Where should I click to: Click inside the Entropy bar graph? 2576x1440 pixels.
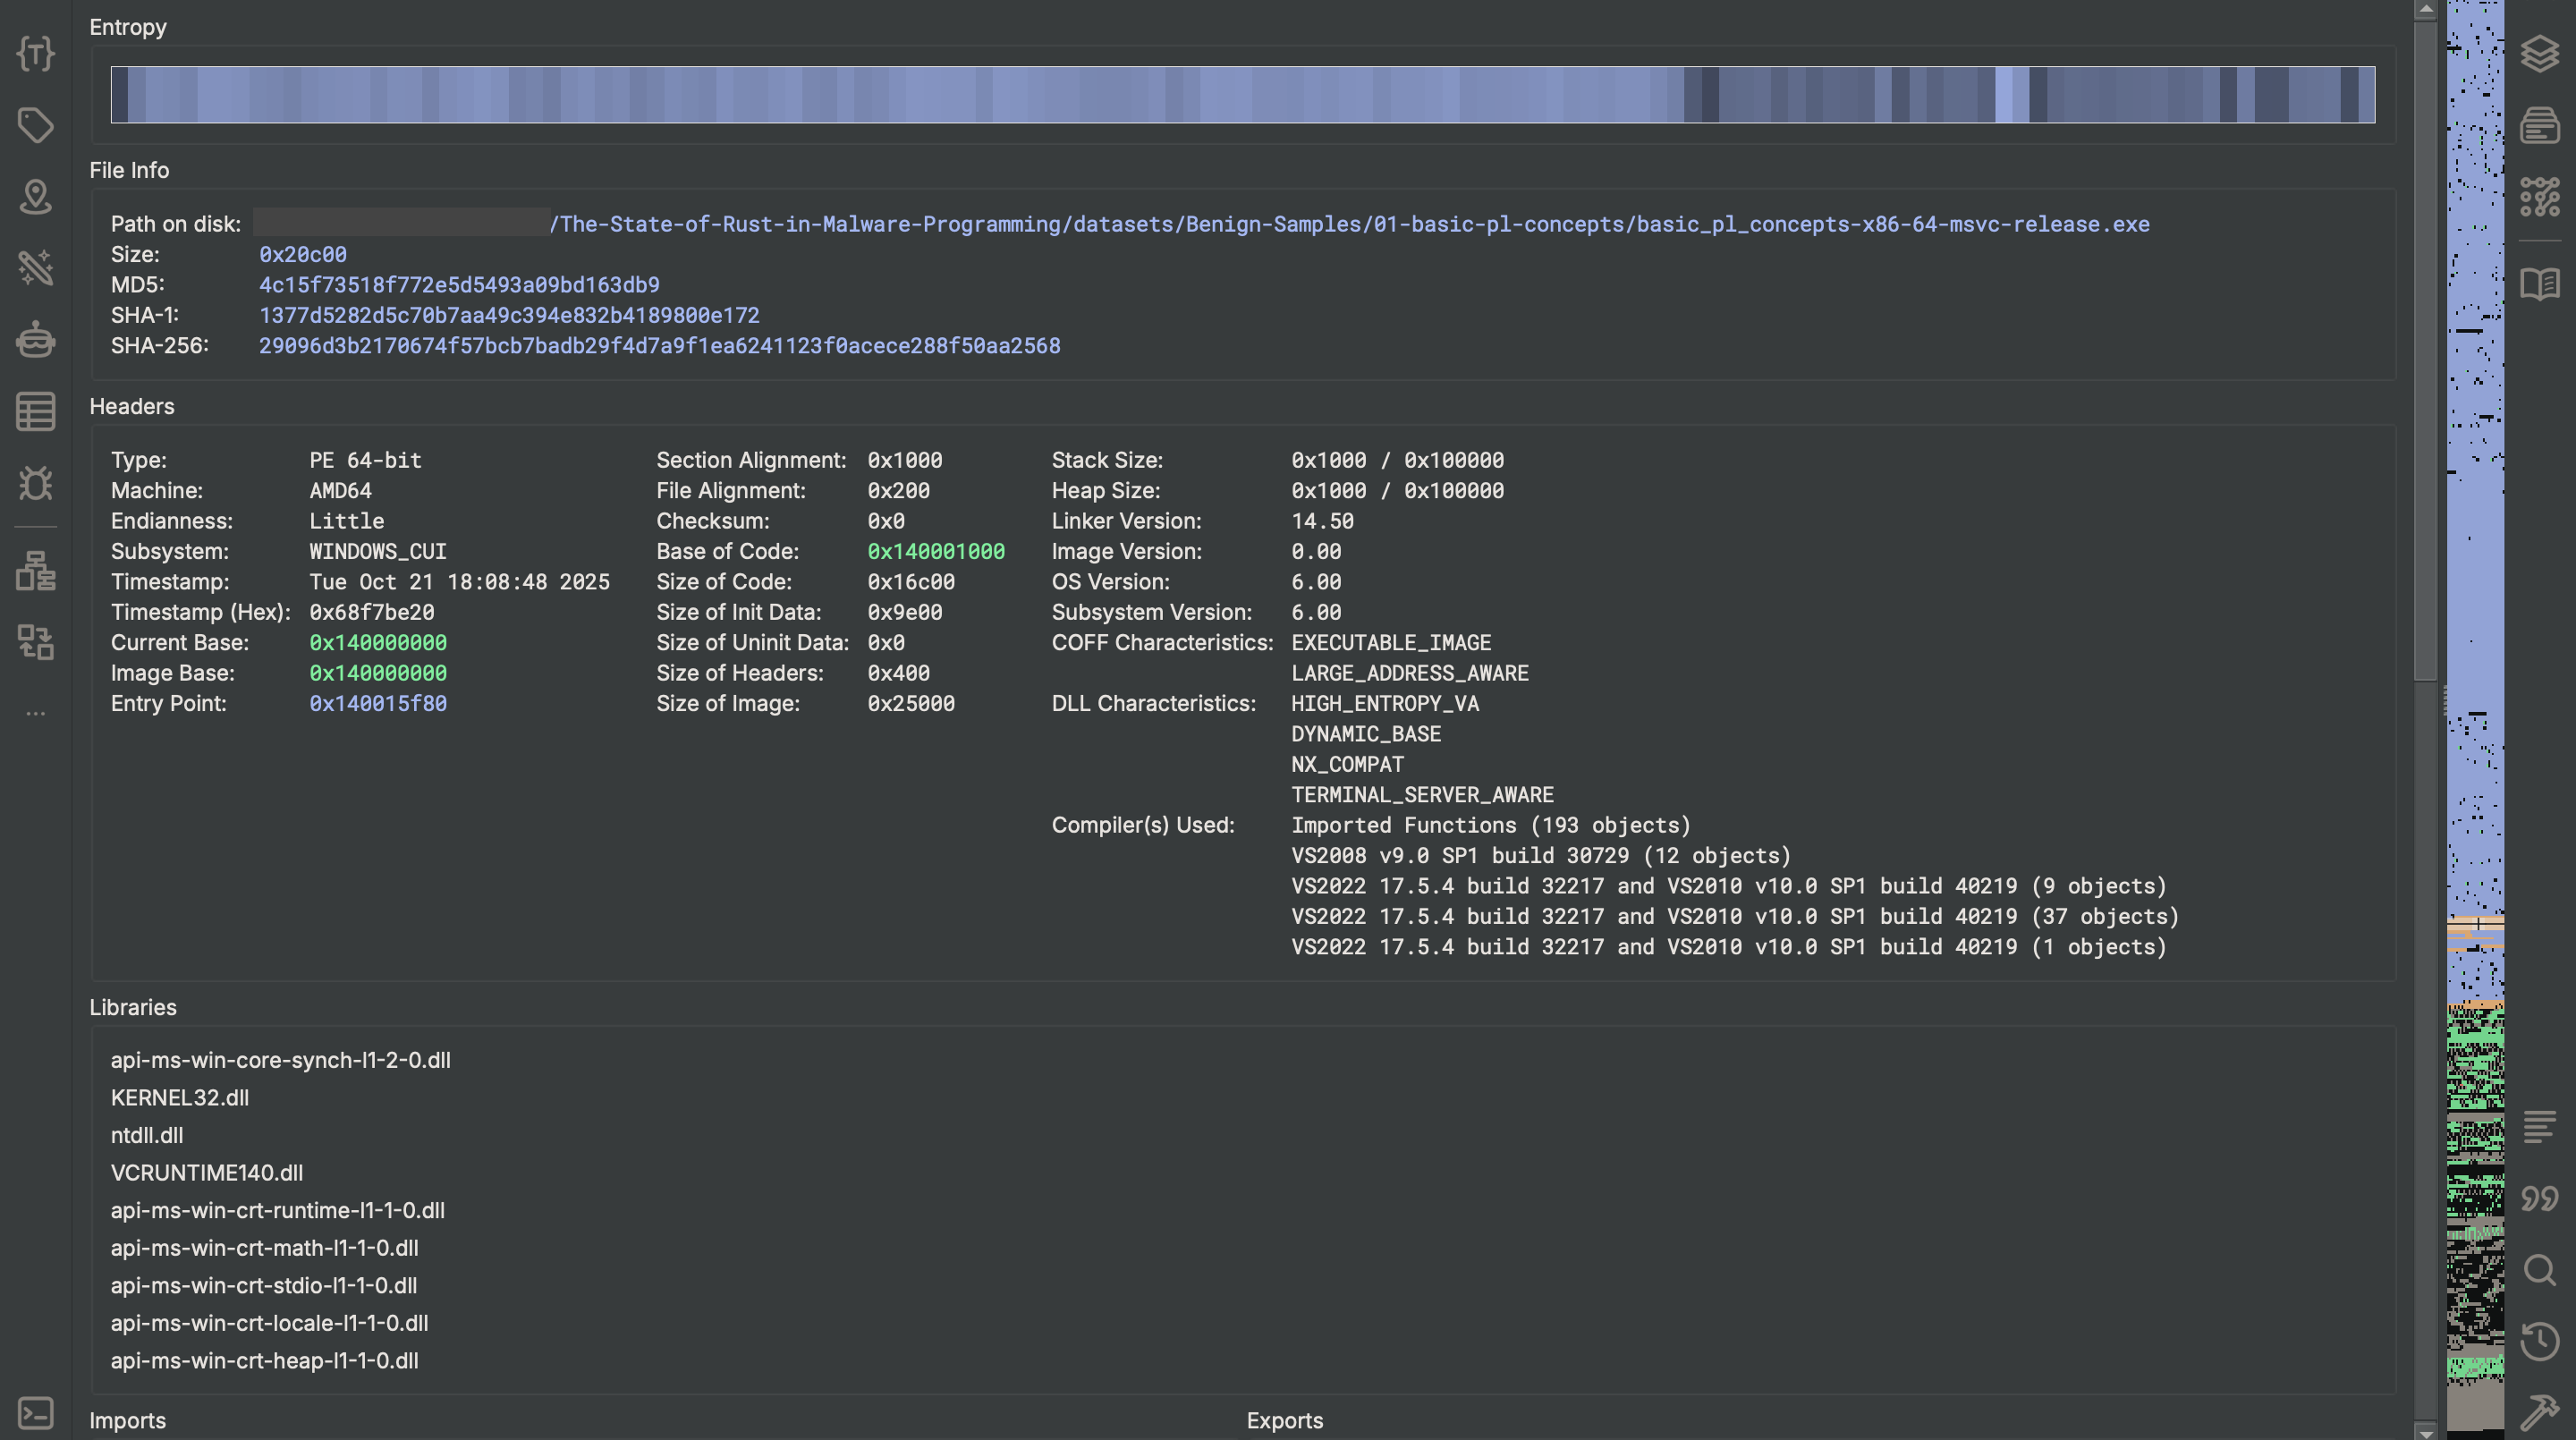pos(1242,95)
